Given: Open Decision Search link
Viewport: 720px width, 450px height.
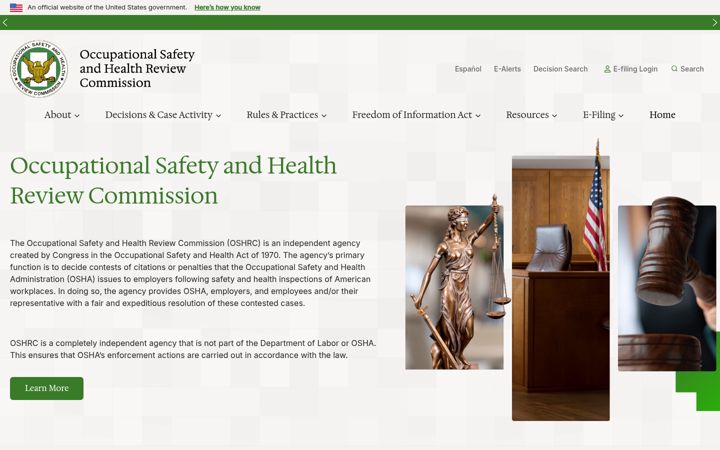Looking at the screenshot, I should [x=560, y=69].
